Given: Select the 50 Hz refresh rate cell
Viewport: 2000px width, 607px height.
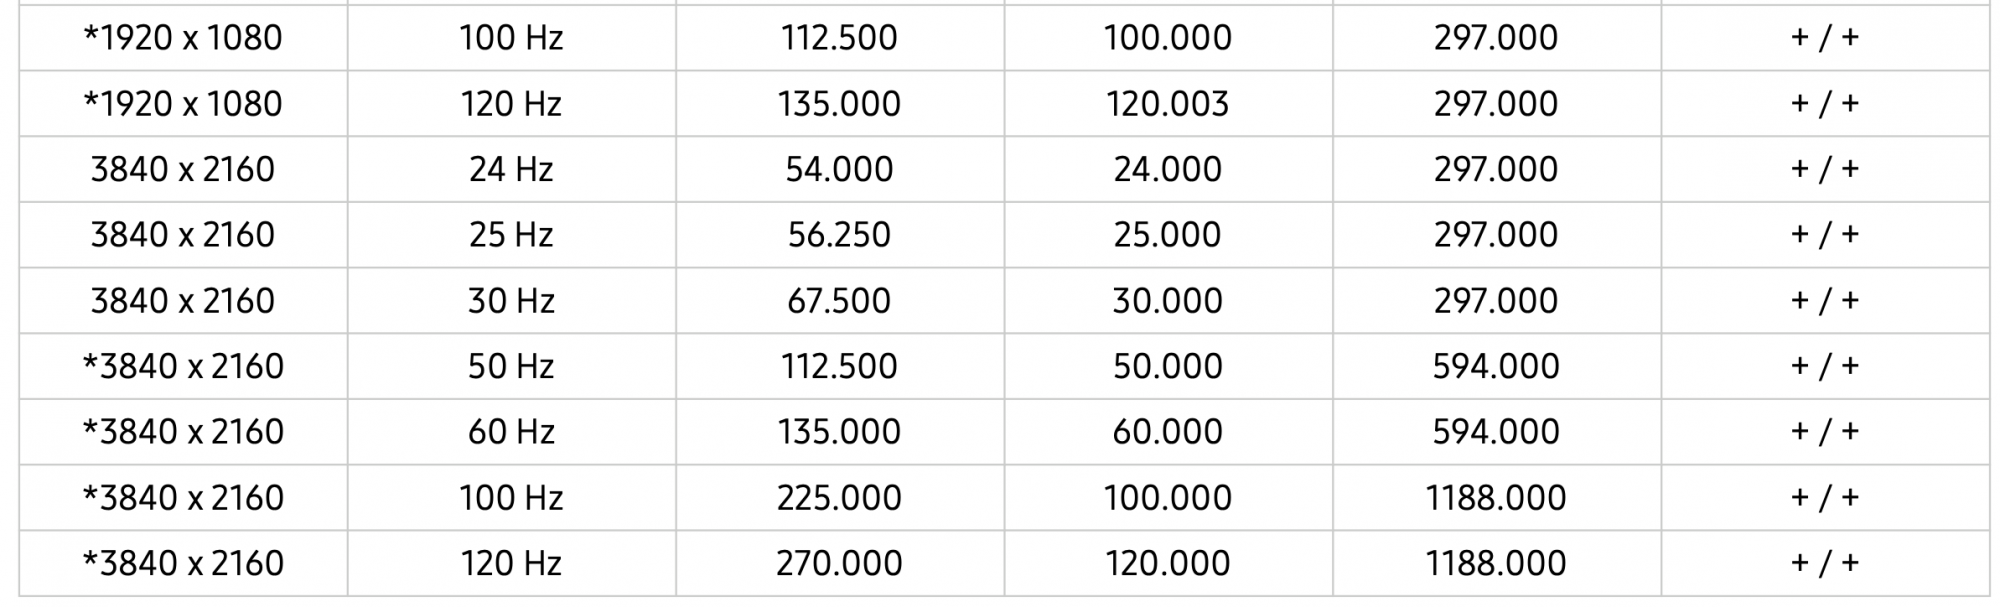Looking at the screenshot, I should click(511, 367).
